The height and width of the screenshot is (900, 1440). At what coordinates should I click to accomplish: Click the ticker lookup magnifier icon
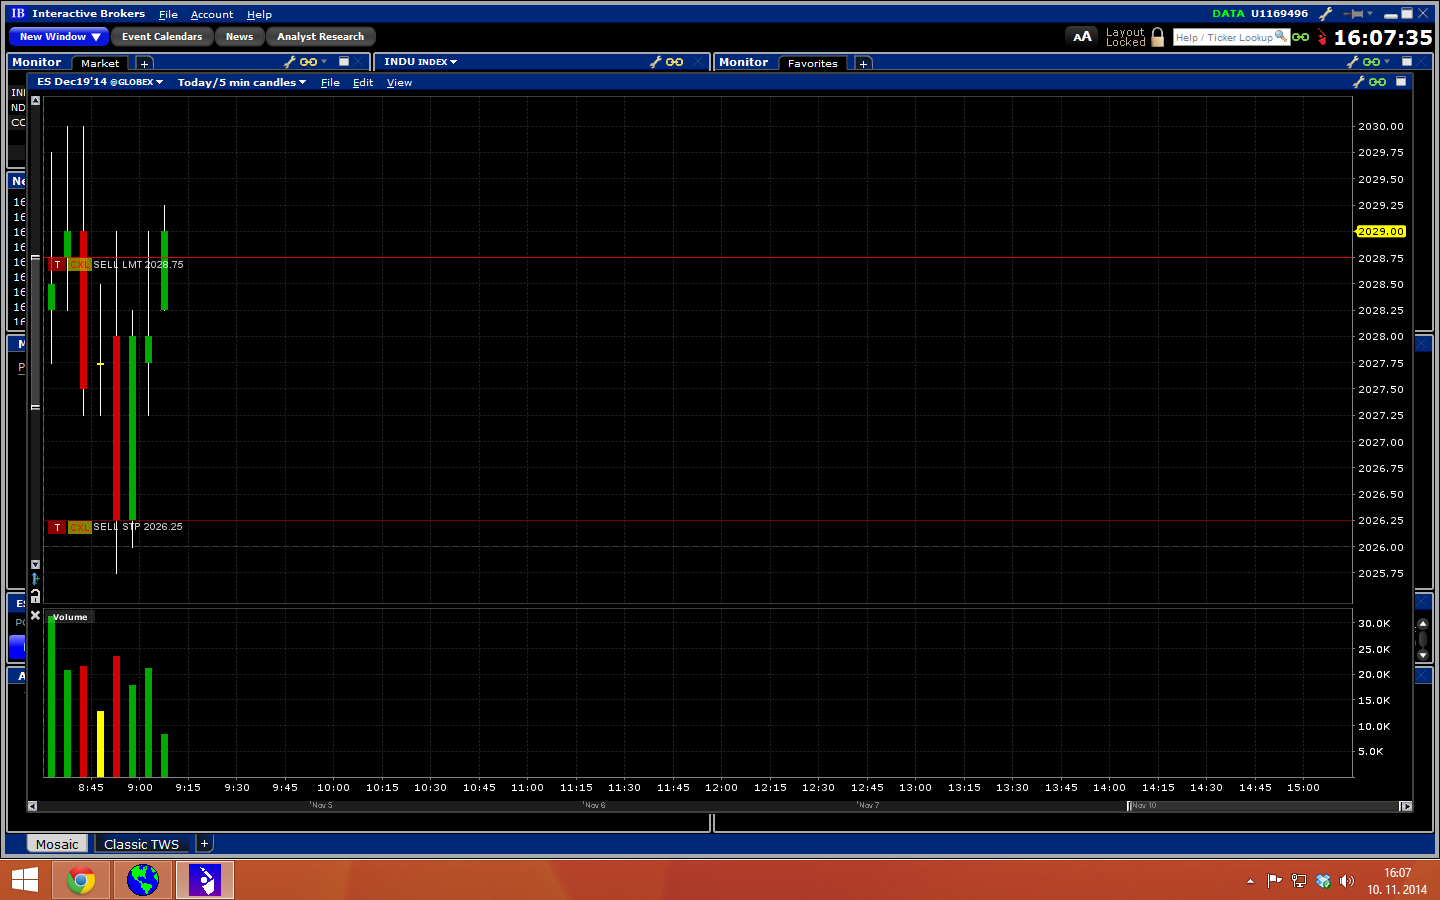pyautogui.click(x=1281, y=37)
